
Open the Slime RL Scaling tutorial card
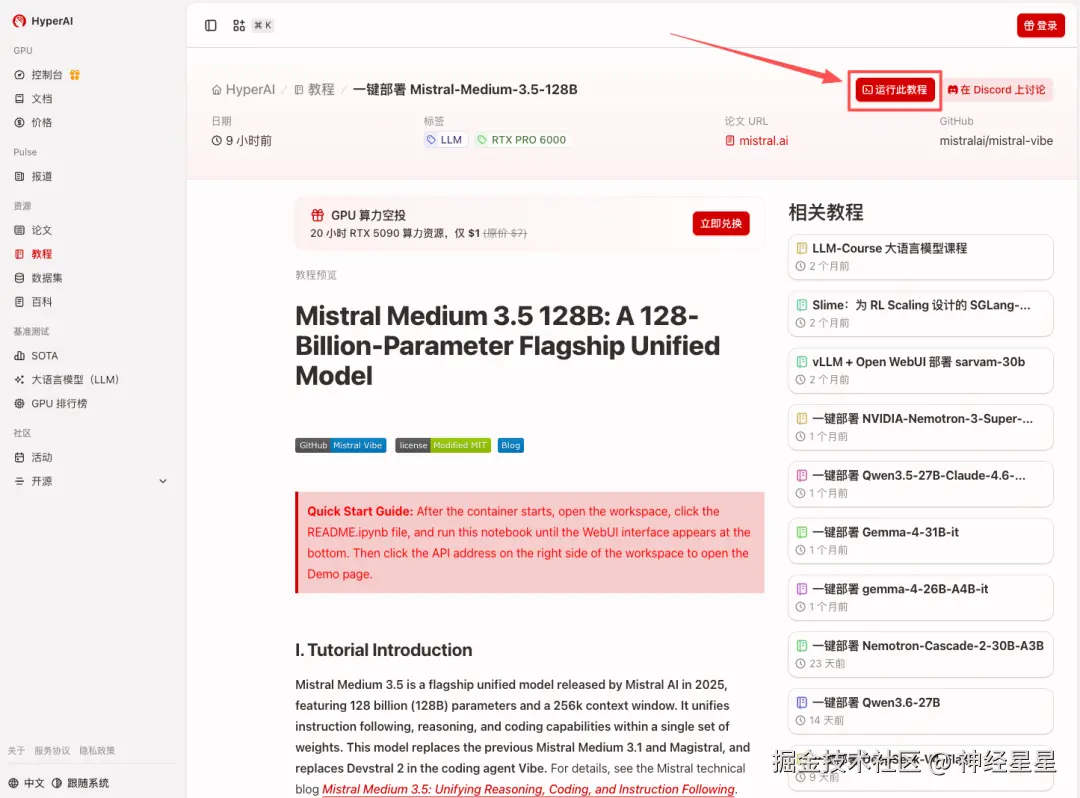pyautogui.click(x=920, y=313)
